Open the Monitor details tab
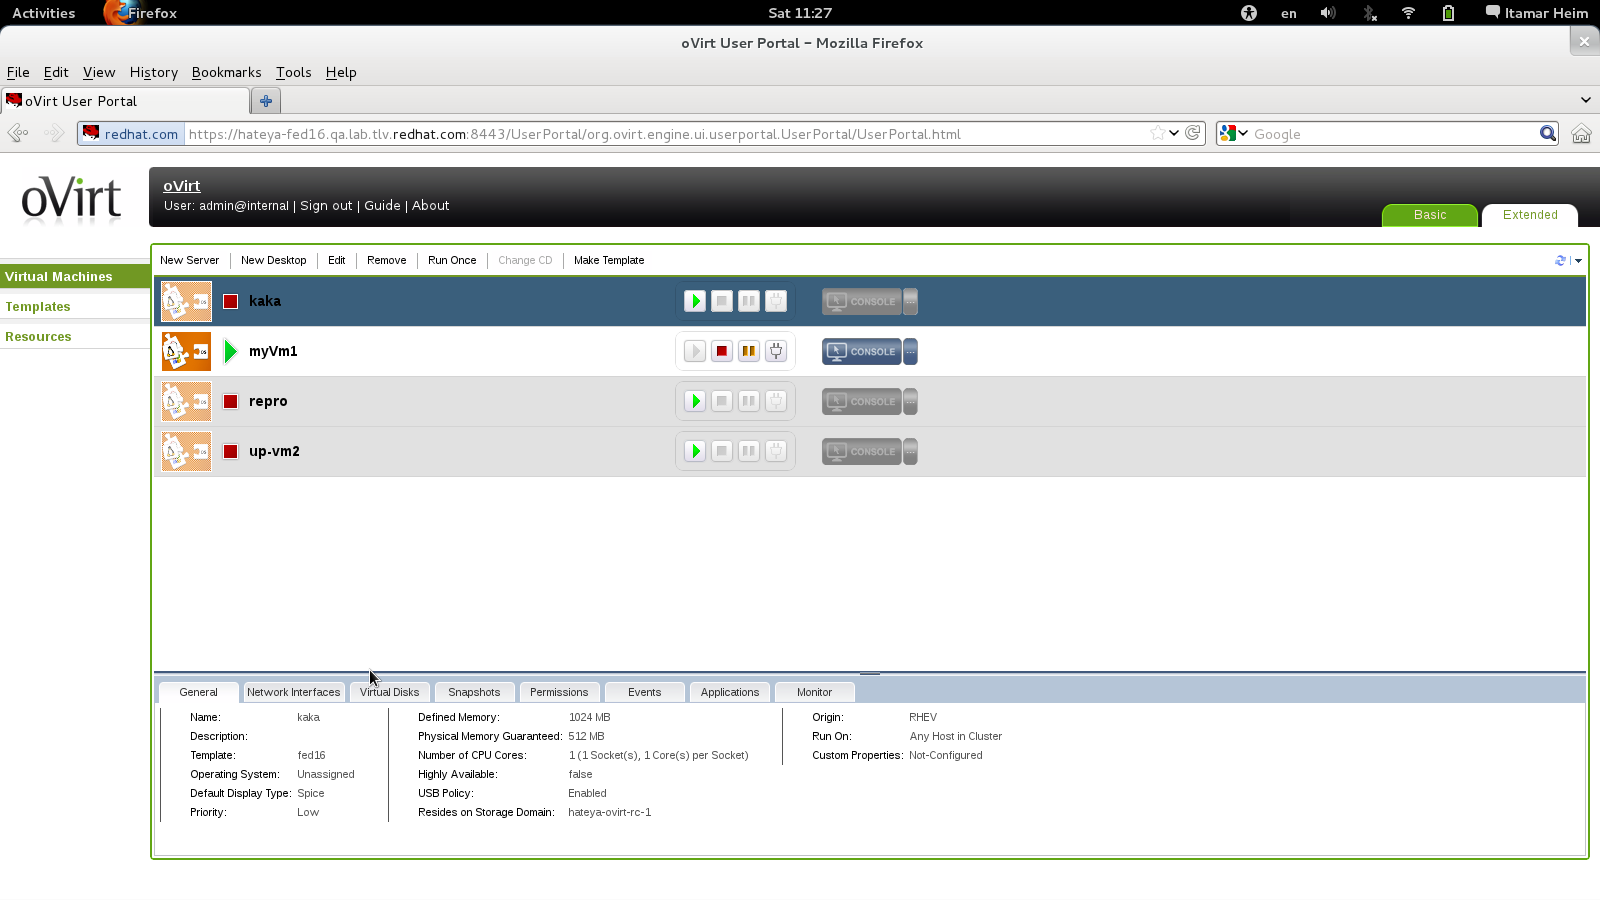Image resolution: width=1600 pixels, height=900 pixels. coord(815,692)
